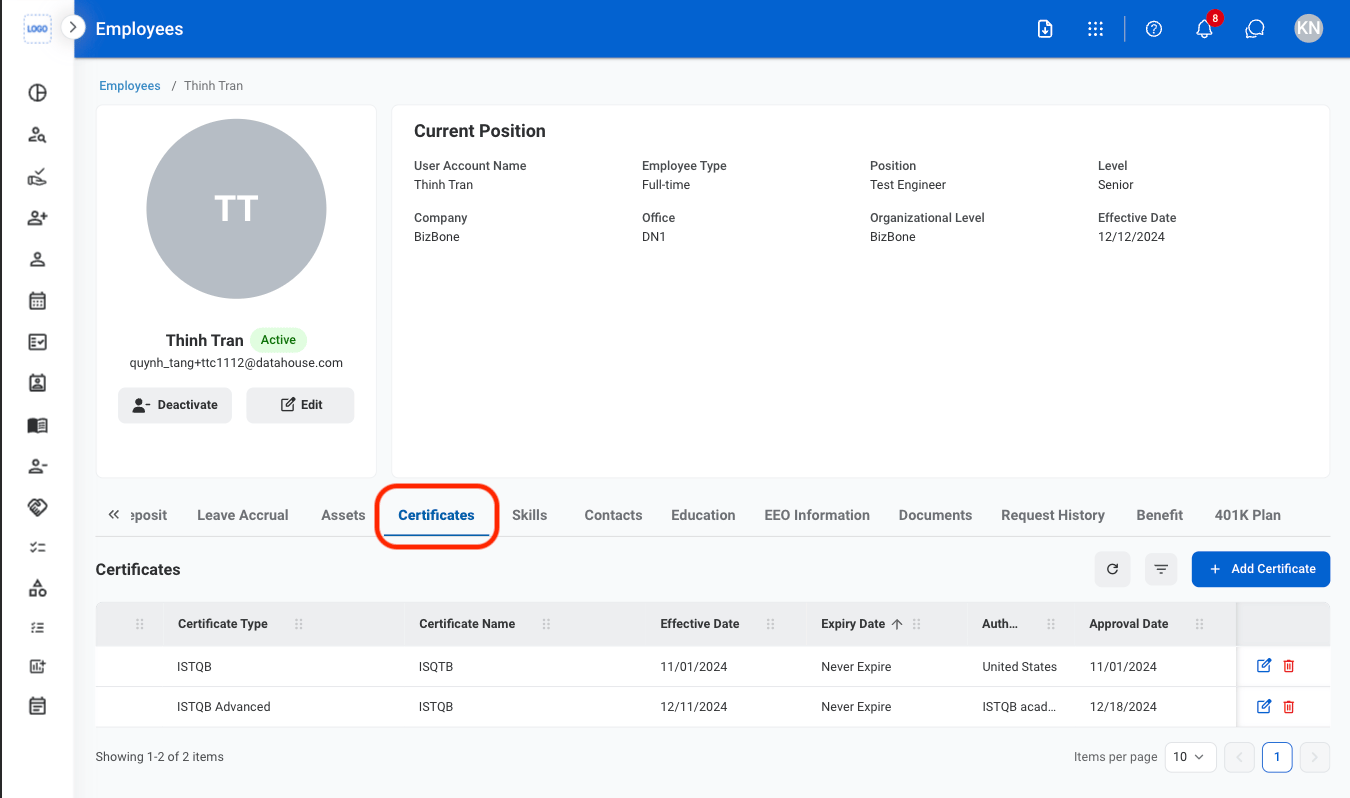This screenshot has height=798, width=1350.
Task: Toggle the Expiry Date sort arrow
Action: point(897,624)
